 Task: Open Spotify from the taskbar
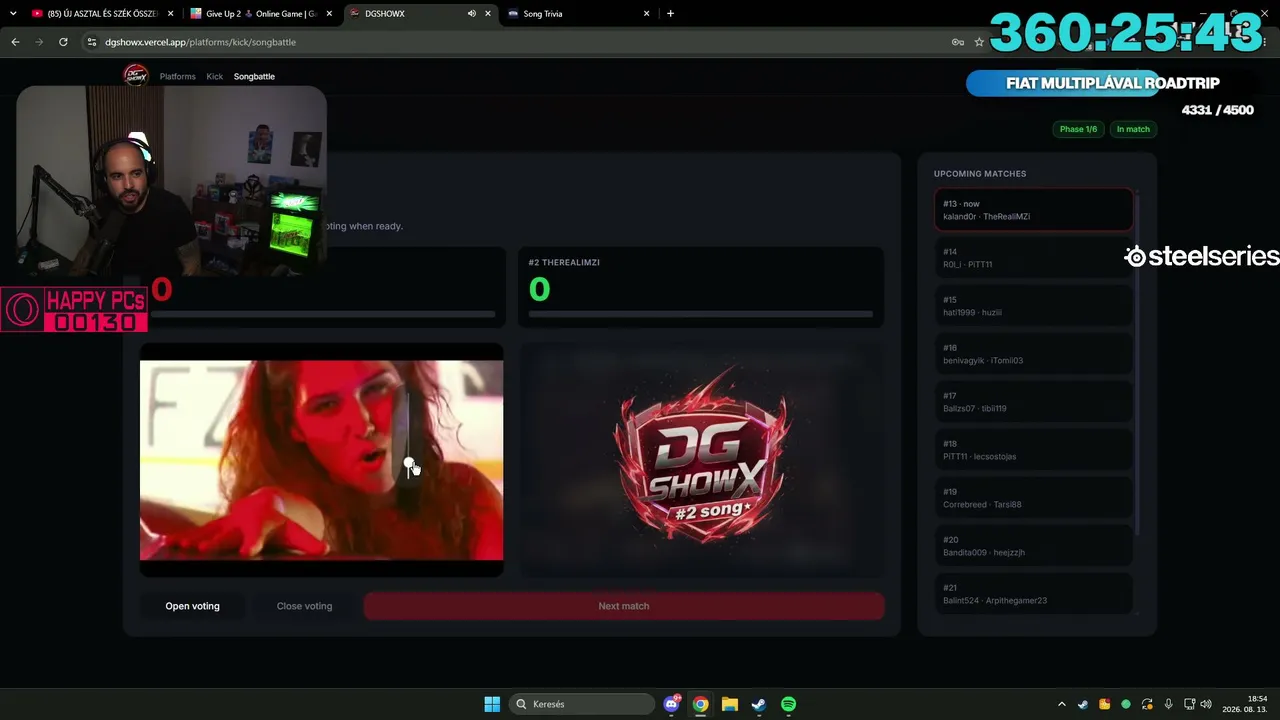(788, 704)
